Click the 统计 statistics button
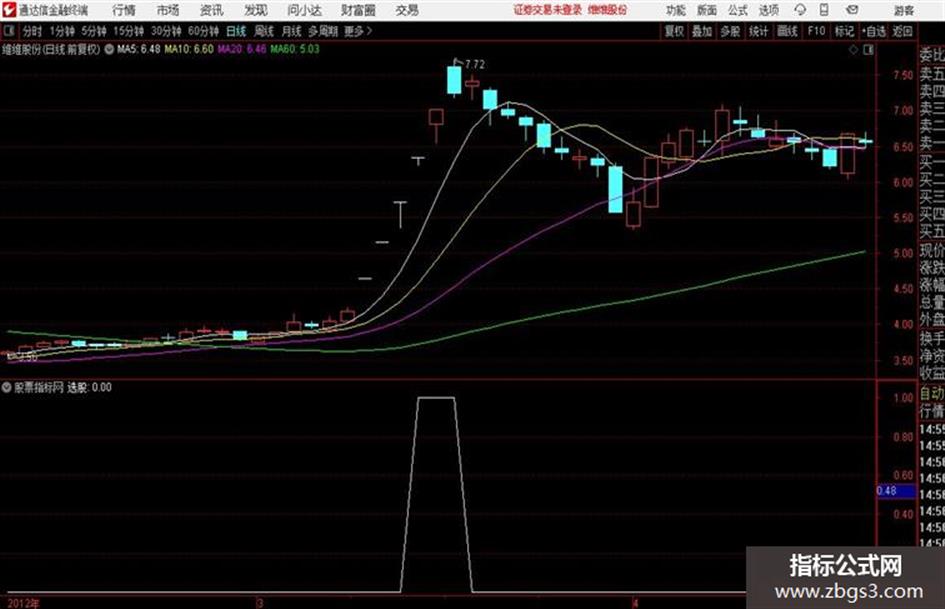The image size is (945, 609). point(759,31)
